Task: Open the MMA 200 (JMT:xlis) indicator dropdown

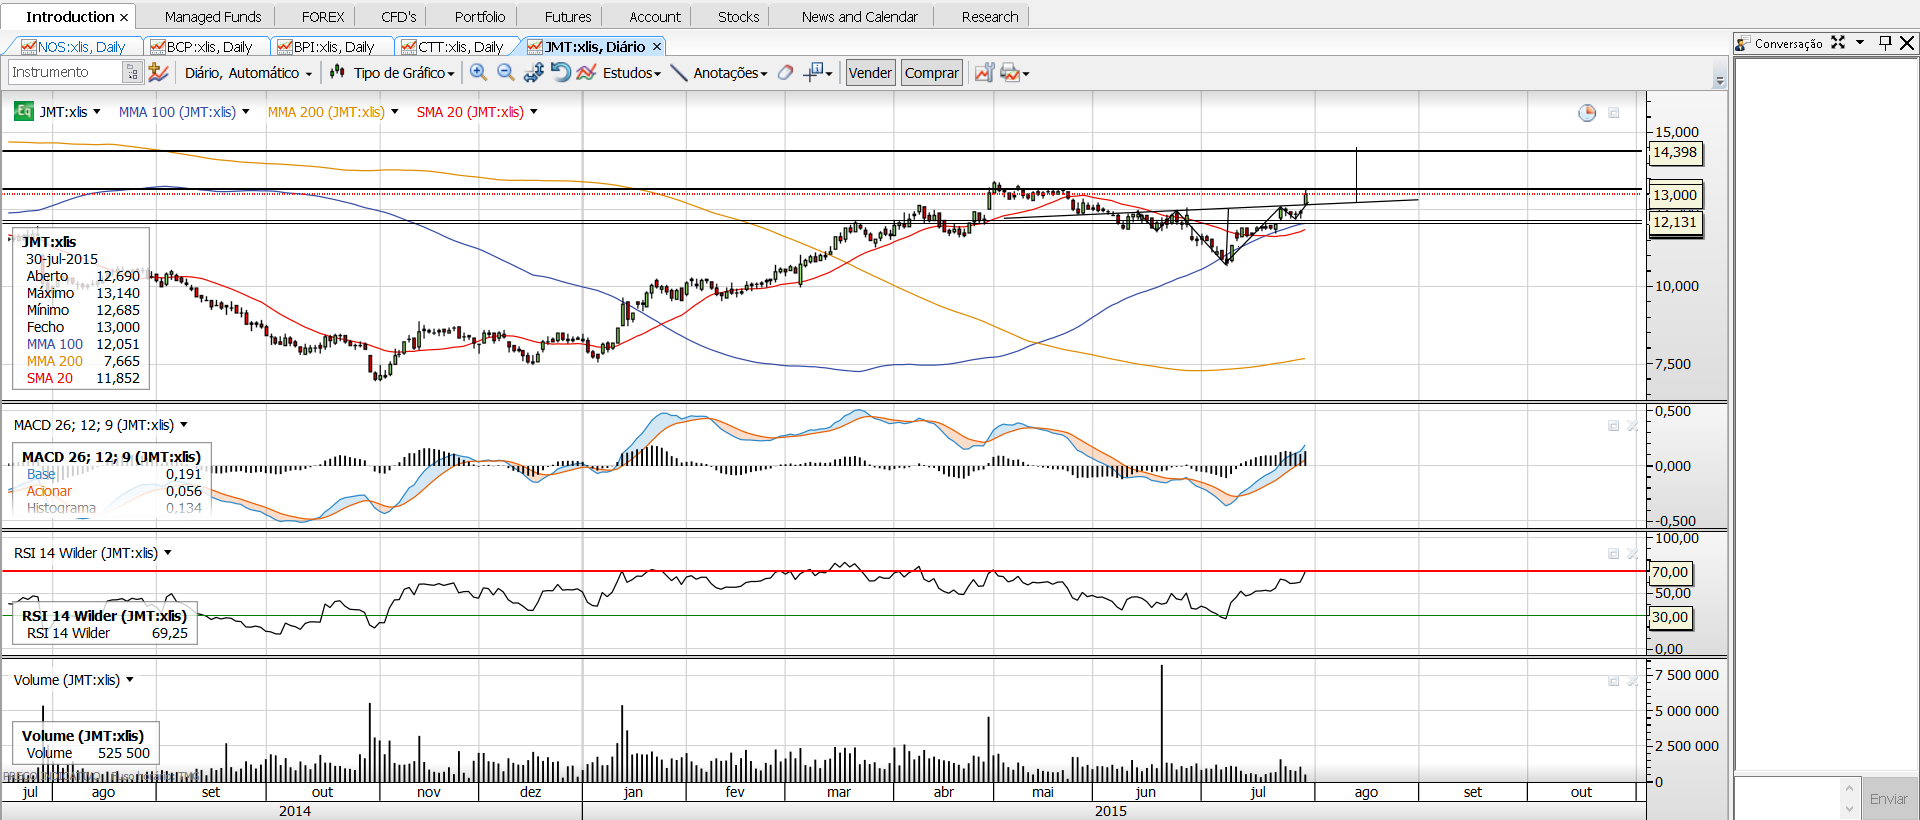Action: pos(394,112)
